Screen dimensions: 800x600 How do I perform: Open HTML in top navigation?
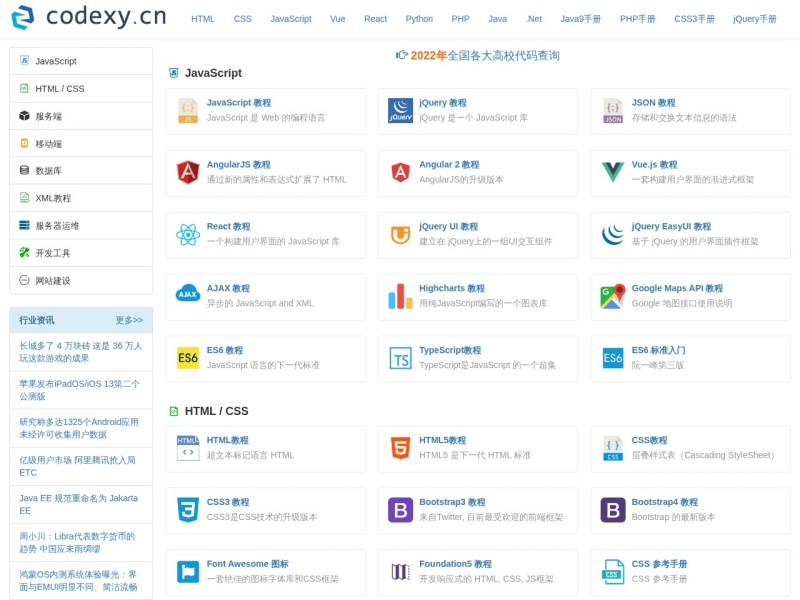(x=203, y=19)
